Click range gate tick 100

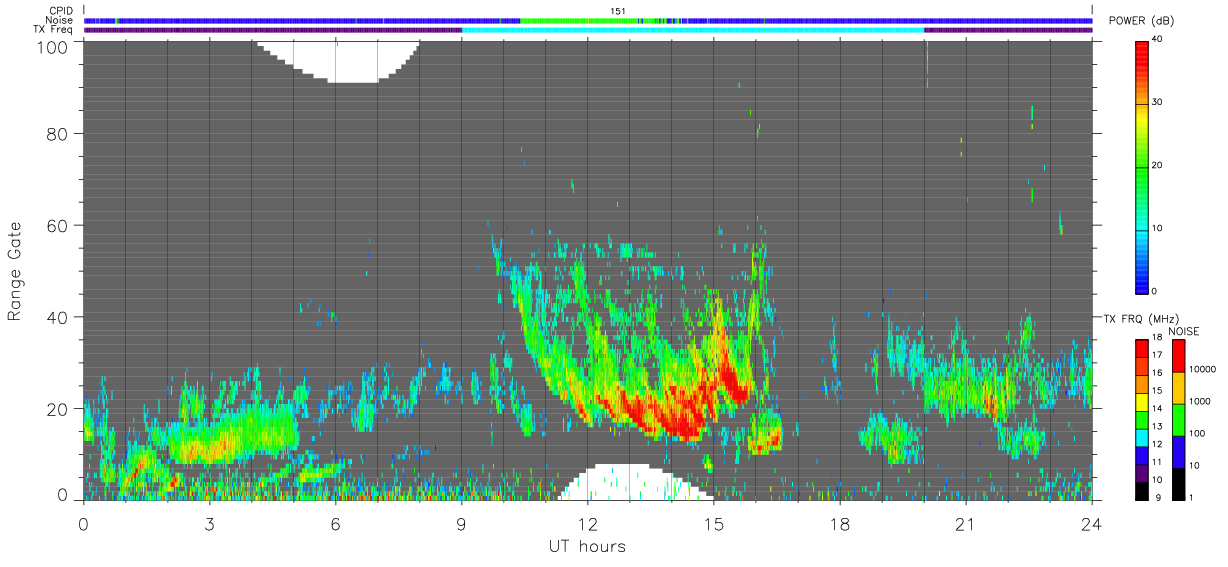[x=52, y=47]
